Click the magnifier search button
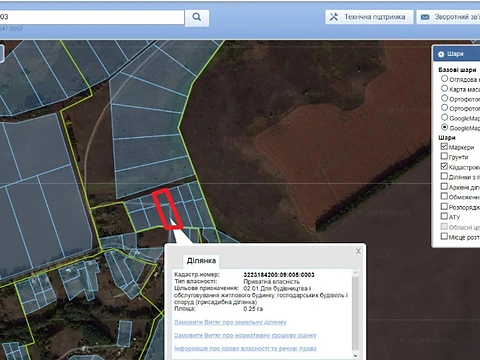The width and height of the screenshot is (480, 360). [x=197, y=17]
